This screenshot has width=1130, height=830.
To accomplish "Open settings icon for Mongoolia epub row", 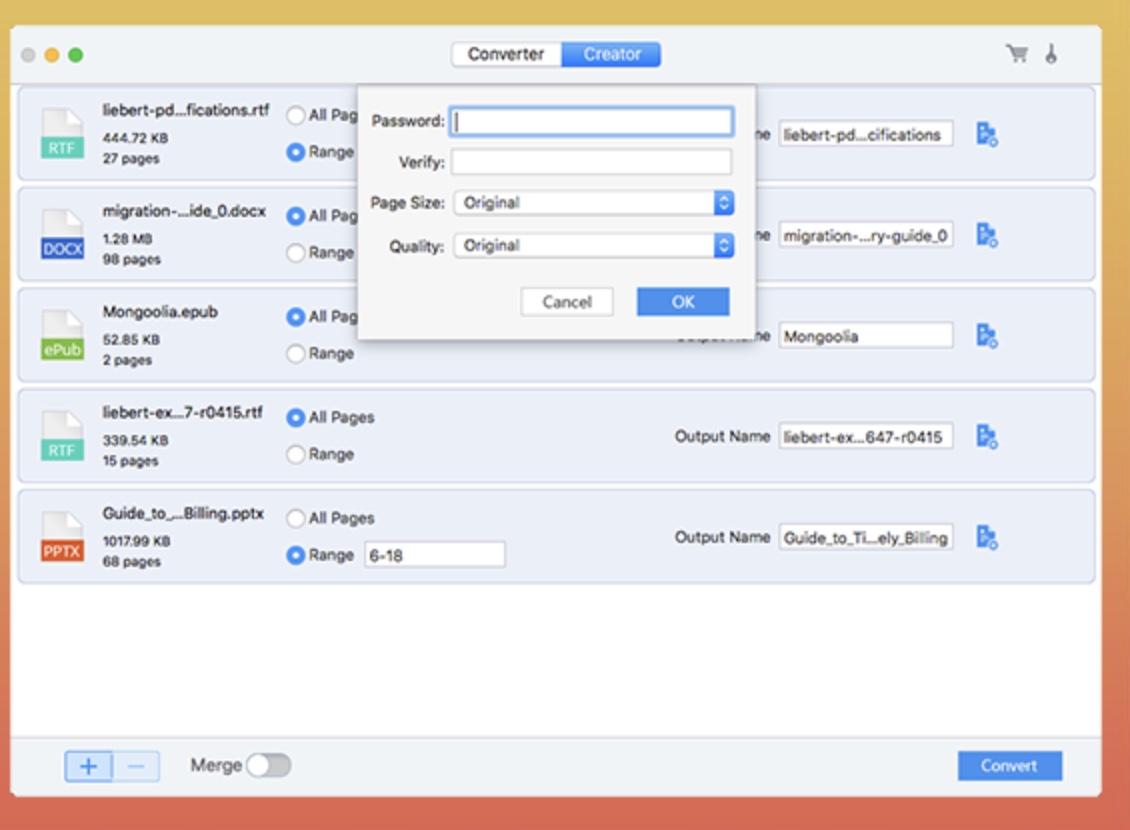I will coord(987,336).
